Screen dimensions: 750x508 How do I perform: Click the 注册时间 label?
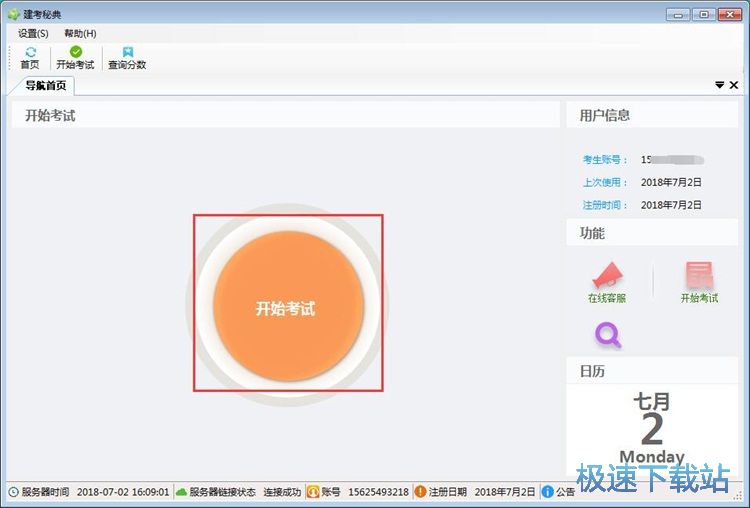(605, 205)
